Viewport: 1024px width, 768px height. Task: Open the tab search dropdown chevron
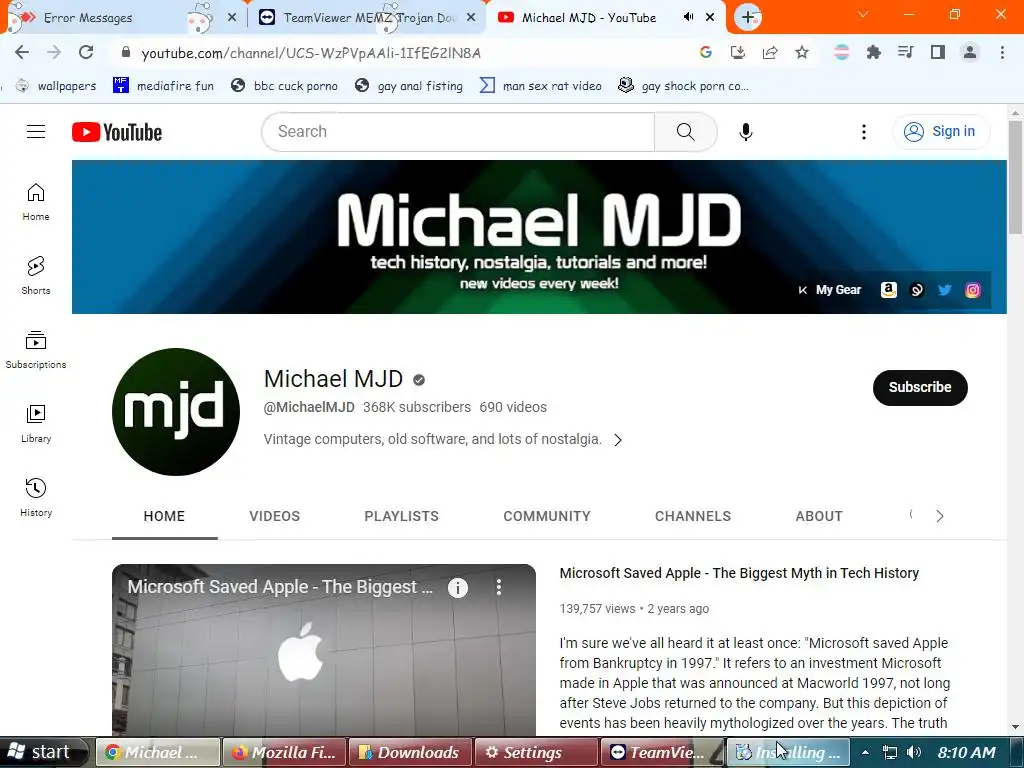click(x=863, y=14)
